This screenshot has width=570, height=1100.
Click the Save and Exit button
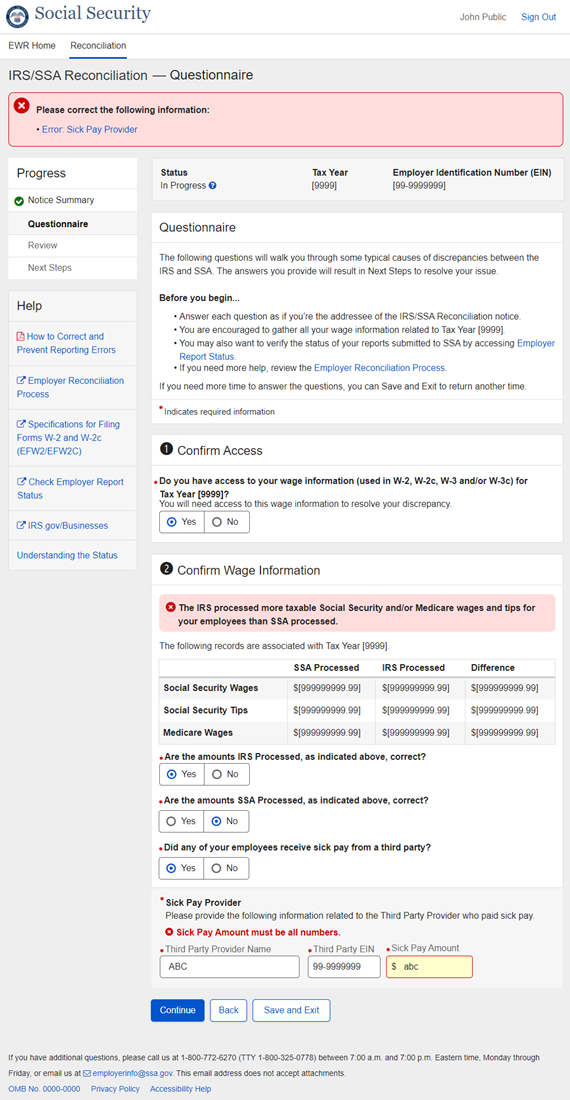point(291,1010)
